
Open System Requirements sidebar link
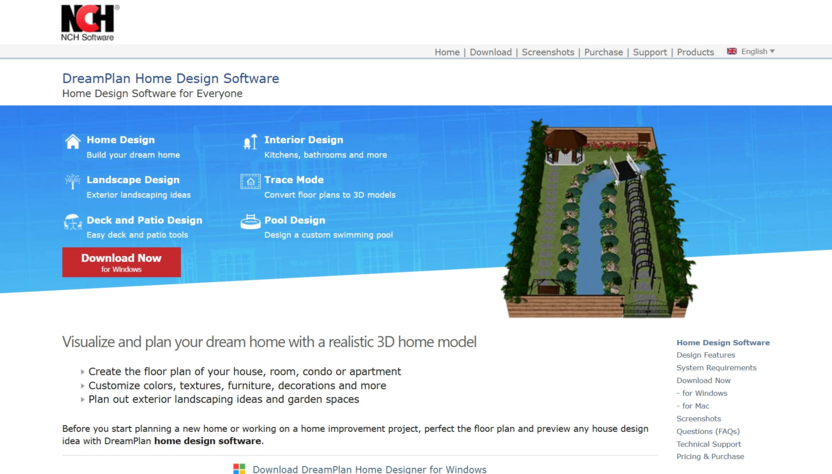(x=716, y=368)
